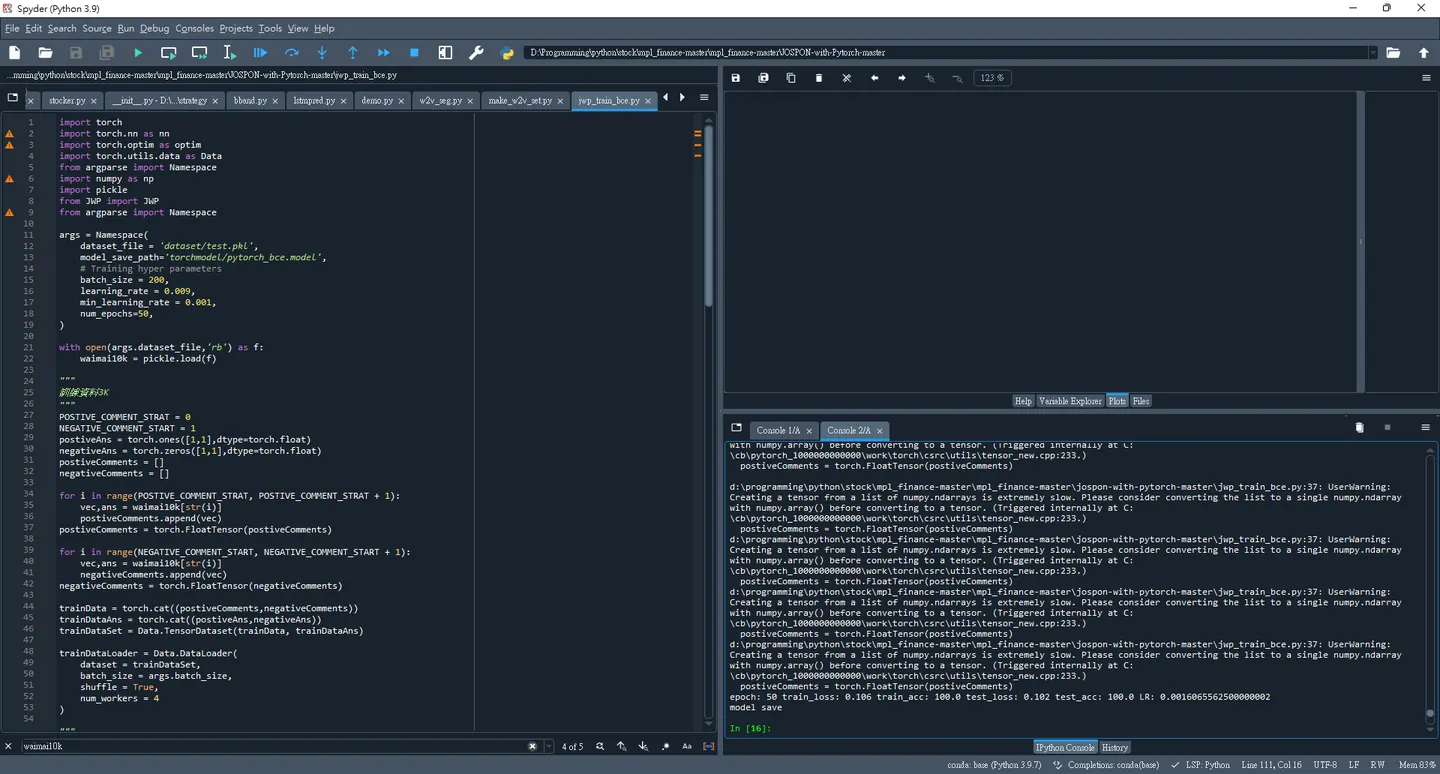Remove the plot with the trash icon
This screenshot has height=774, width=1440.
819,78
